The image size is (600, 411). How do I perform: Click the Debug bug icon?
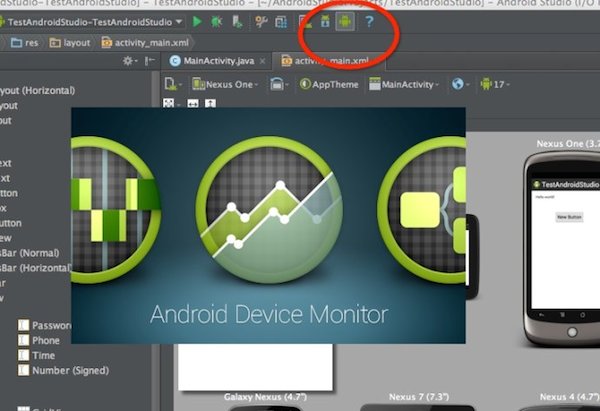coord(217,21)
